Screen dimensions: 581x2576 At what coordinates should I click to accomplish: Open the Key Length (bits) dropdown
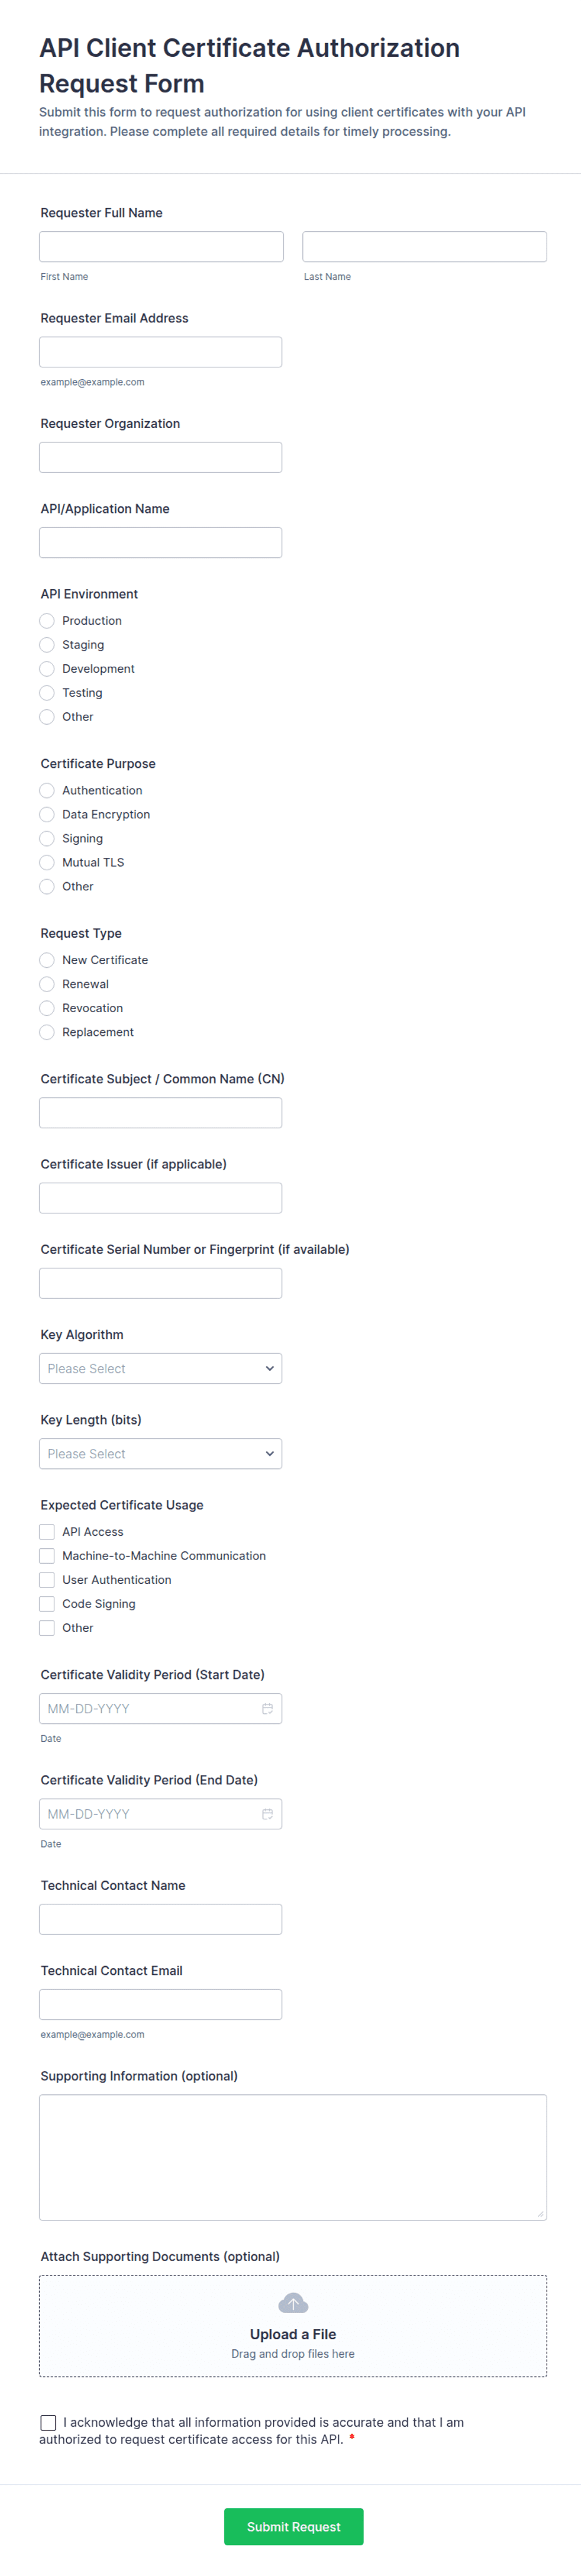coord(160,1454)
